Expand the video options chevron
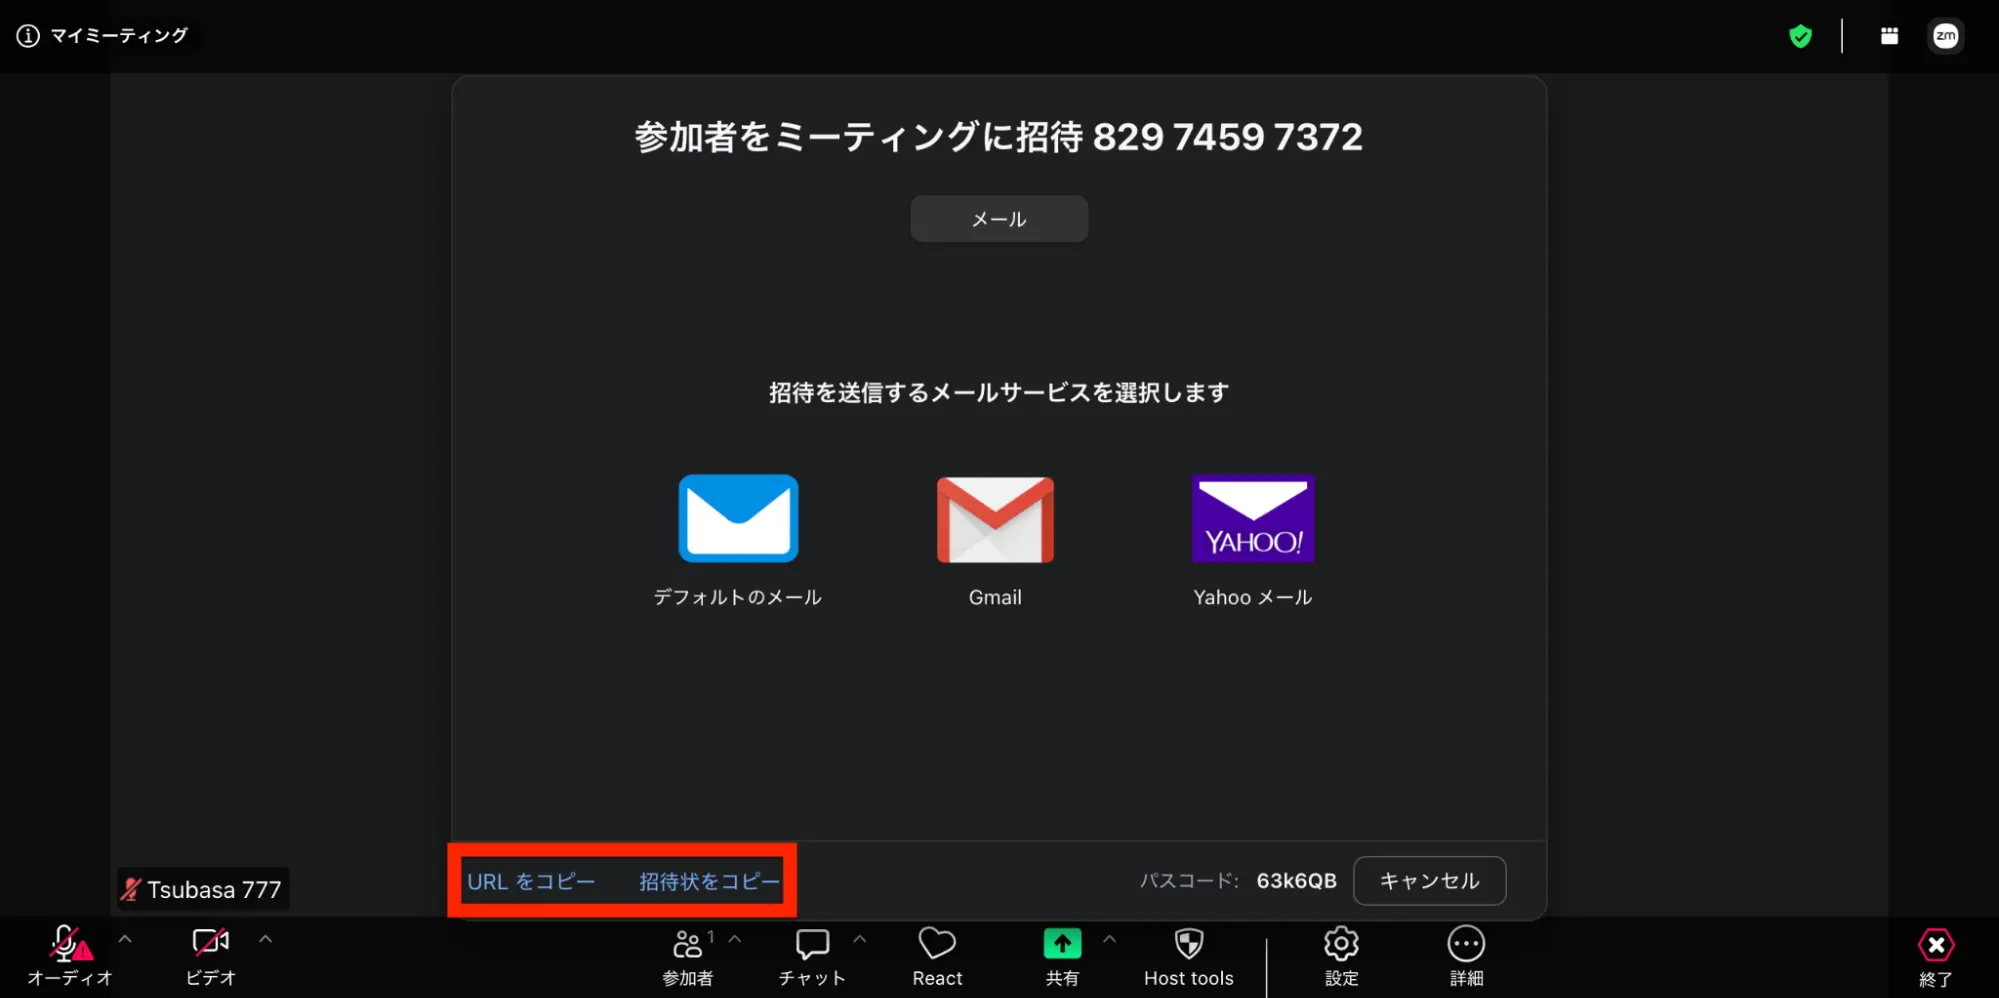Image resolution: width=1999 pixels, height=998 pixels. click(265, 939)
